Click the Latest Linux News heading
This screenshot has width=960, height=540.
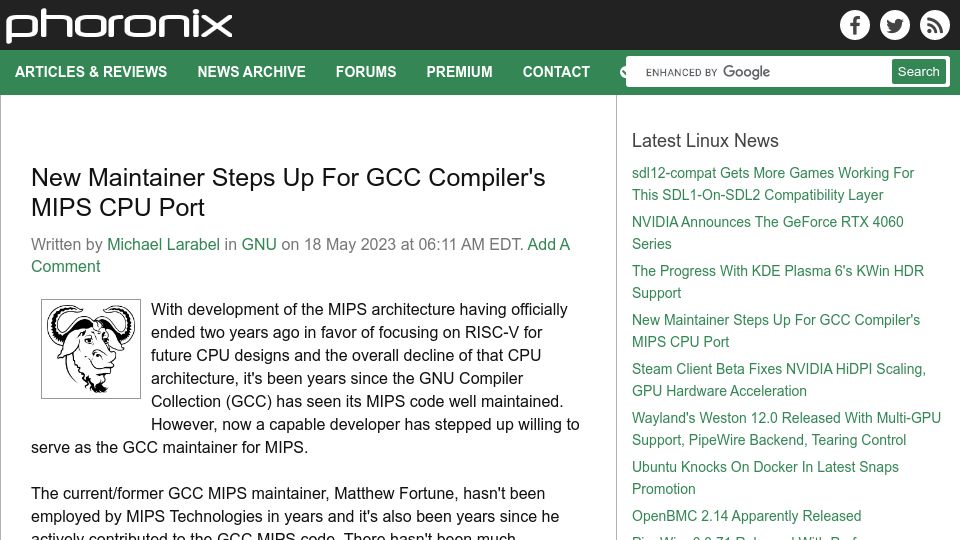[x=705, y=140]
